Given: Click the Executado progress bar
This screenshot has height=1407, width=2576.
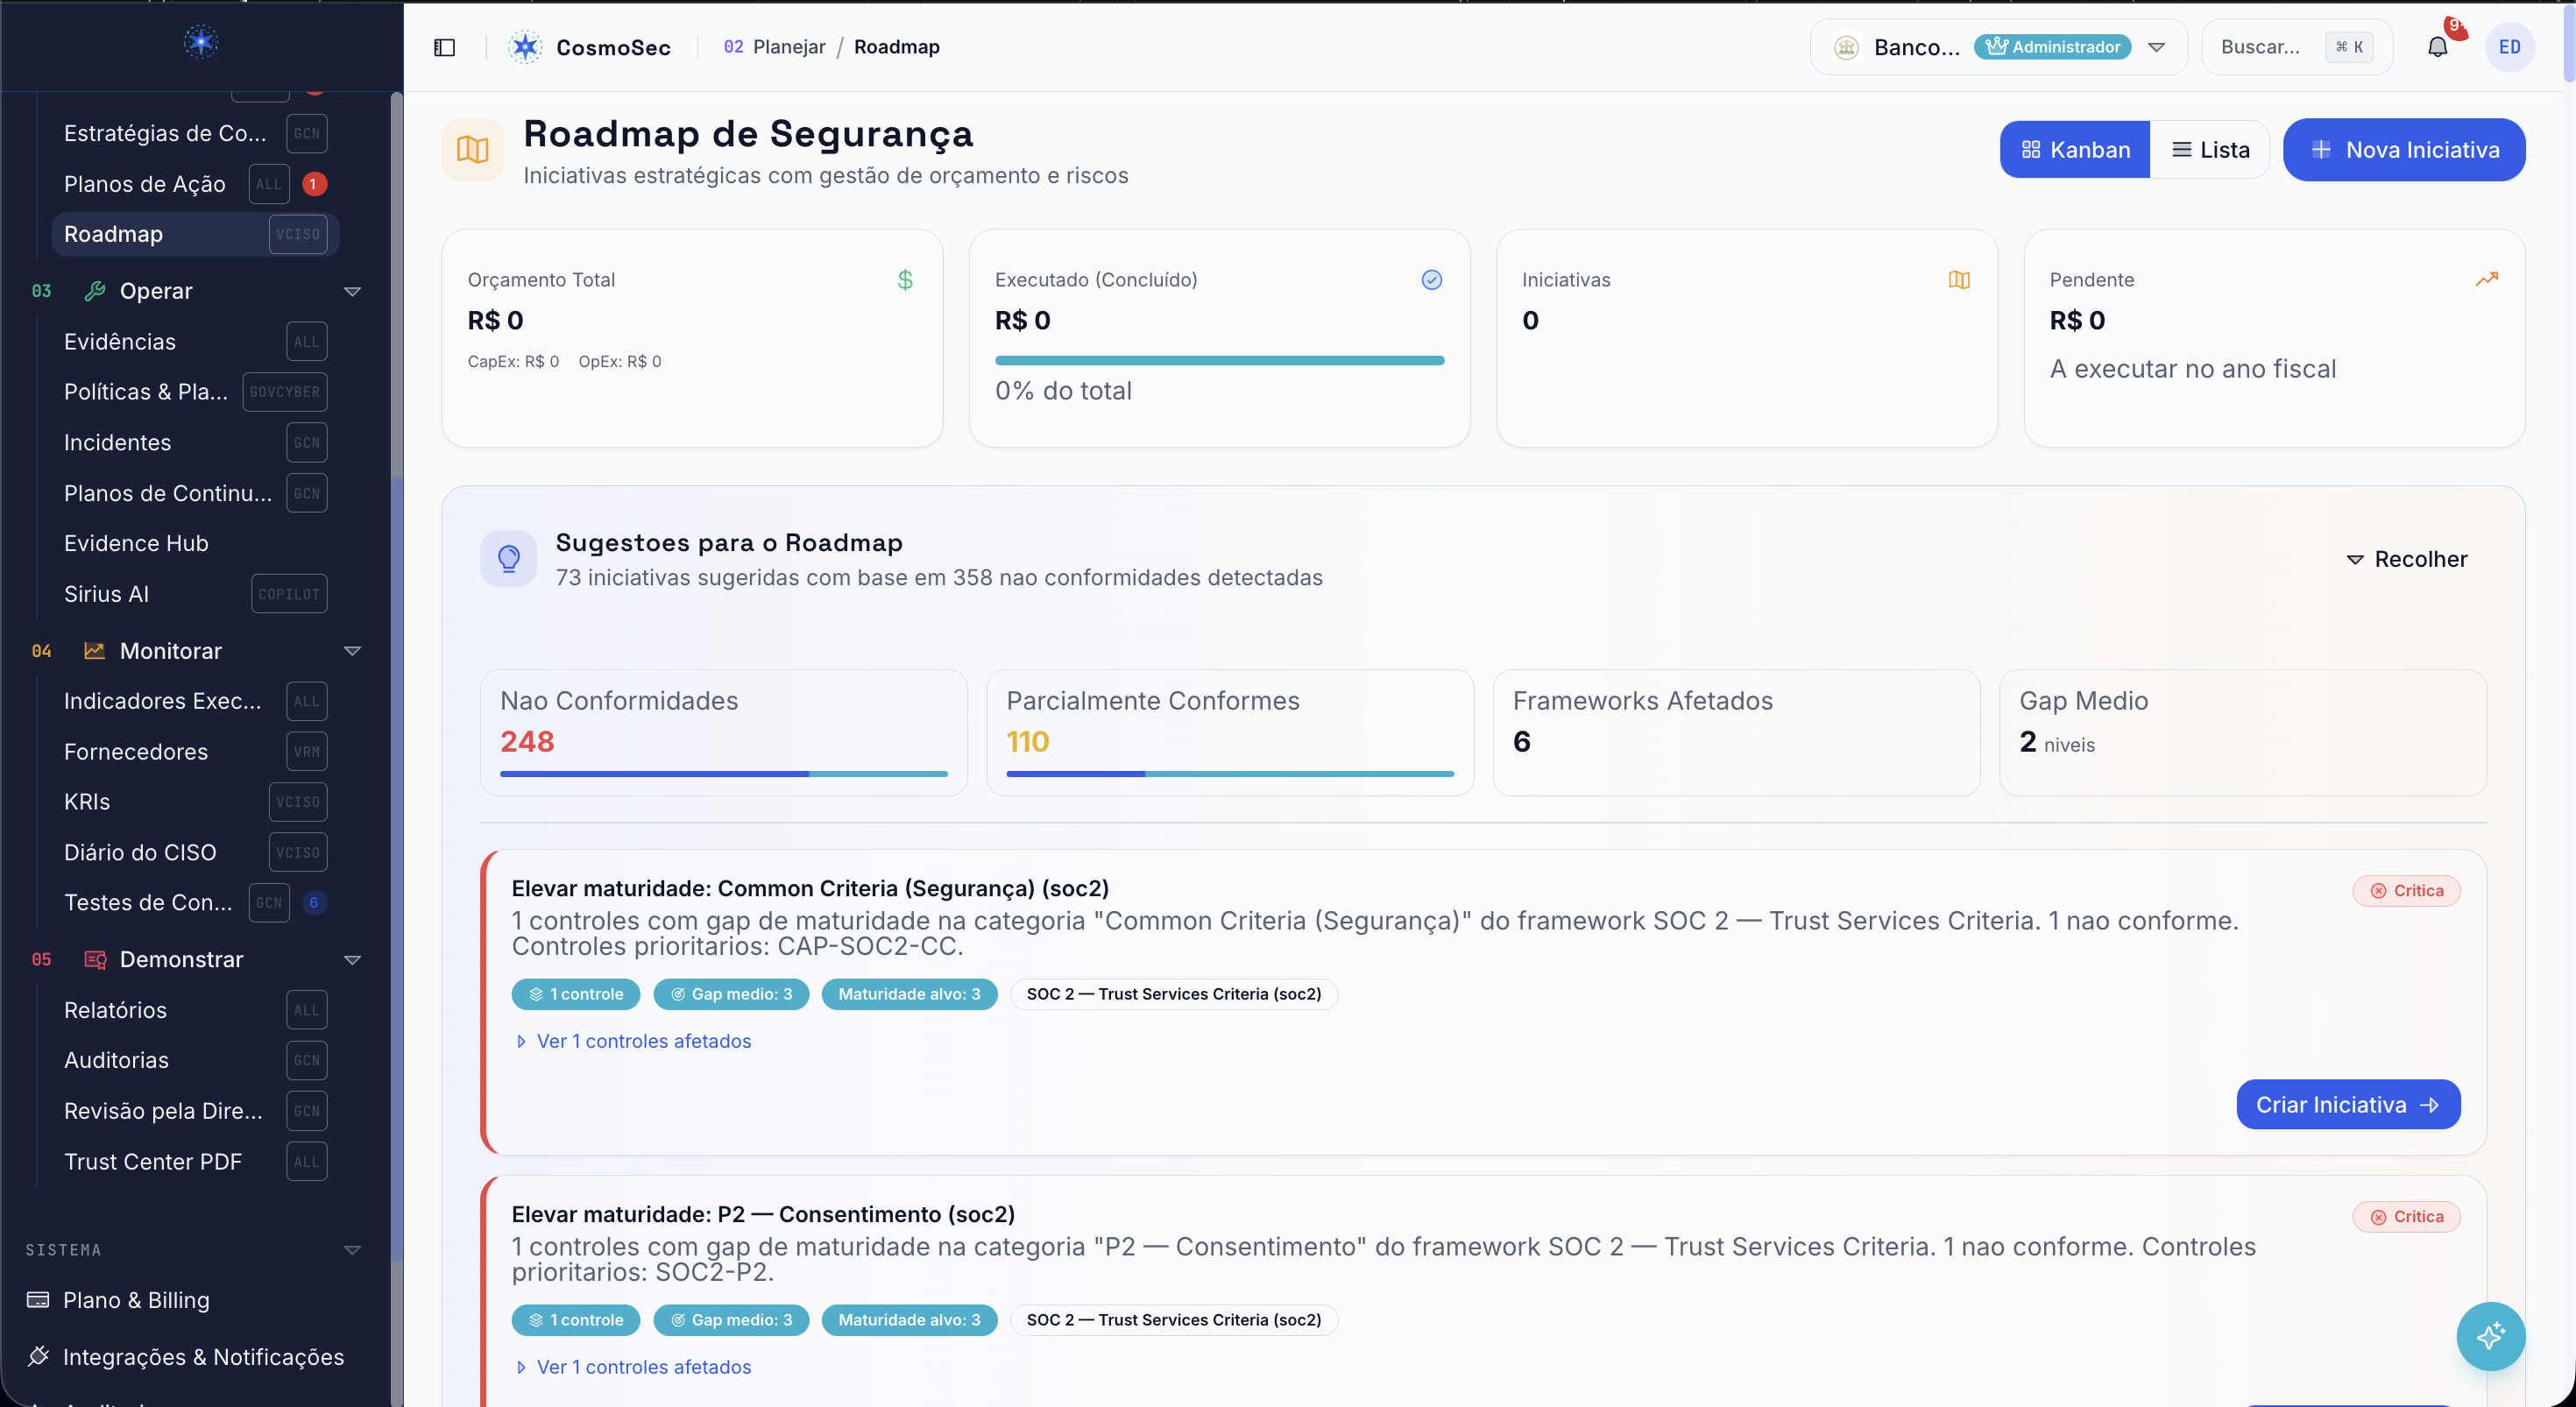Looking at the screenshot, I should point(1219,360).
